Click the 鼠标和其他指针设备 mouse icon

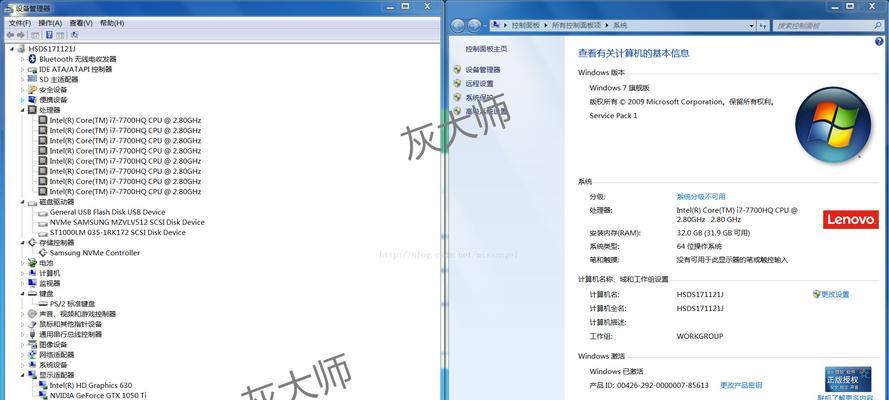click(x=32, y=324)
